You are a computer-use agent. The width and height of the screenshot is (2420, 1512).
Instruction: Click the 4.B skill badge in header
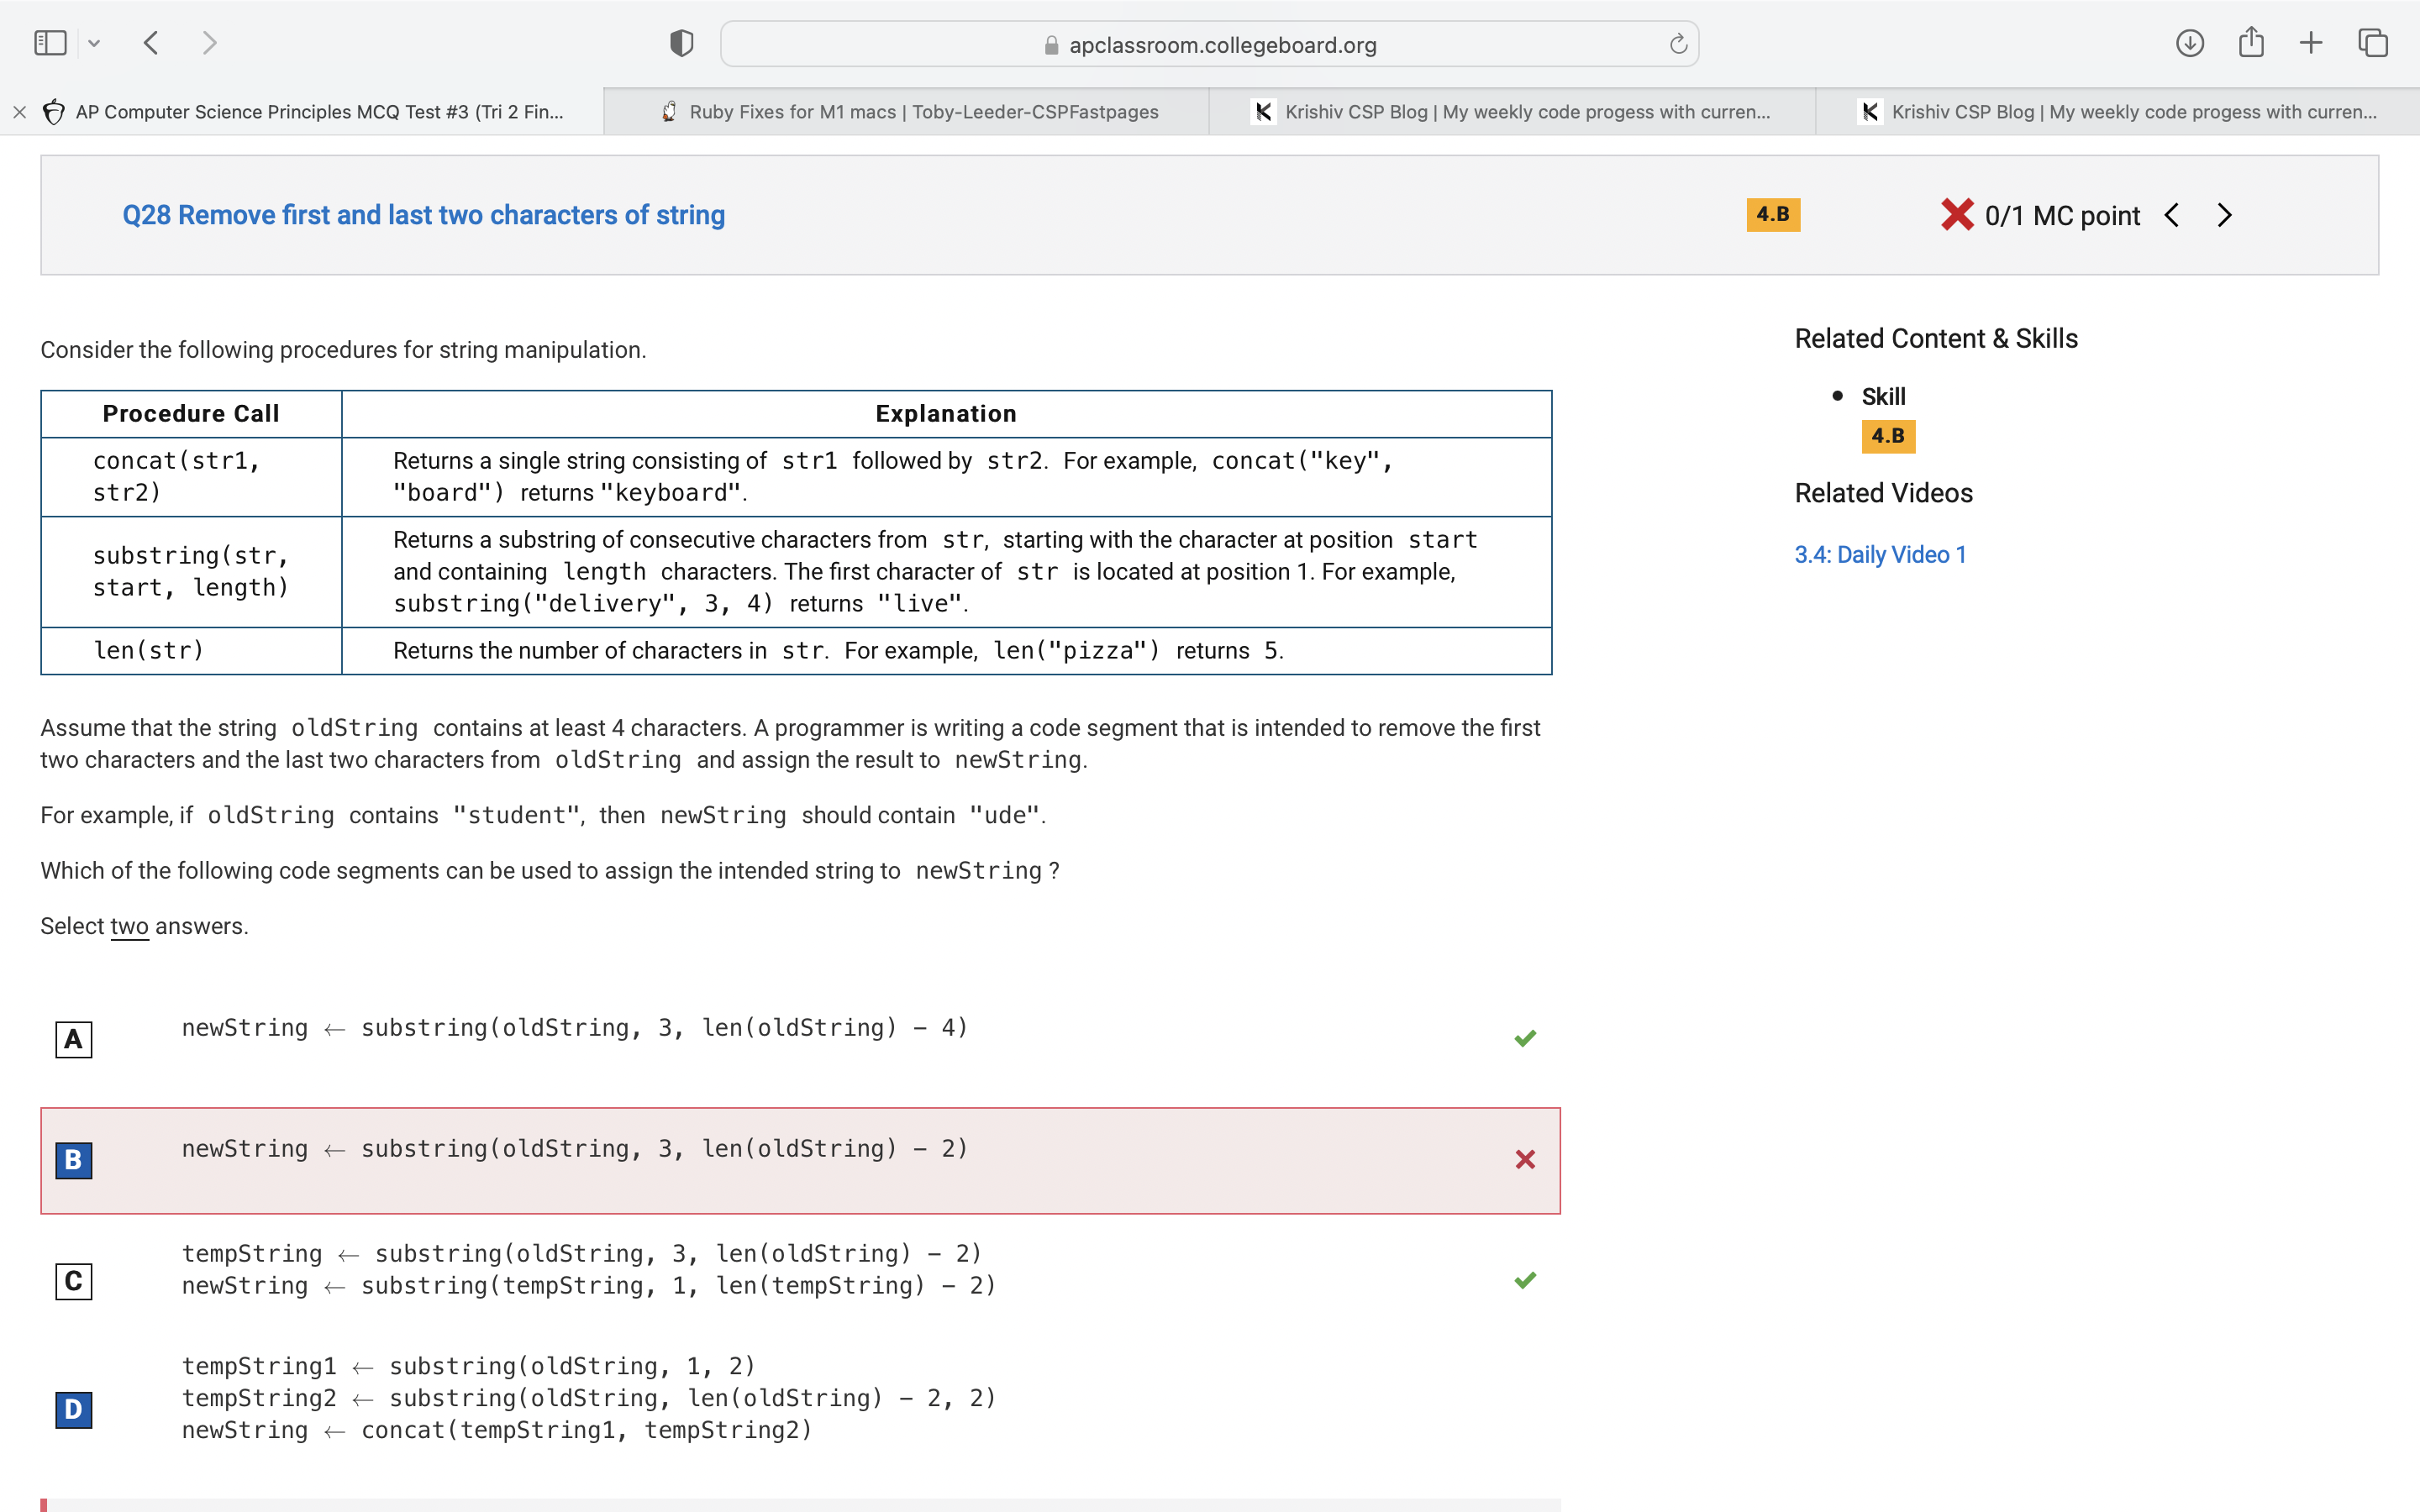click(x=1773, y=214)
